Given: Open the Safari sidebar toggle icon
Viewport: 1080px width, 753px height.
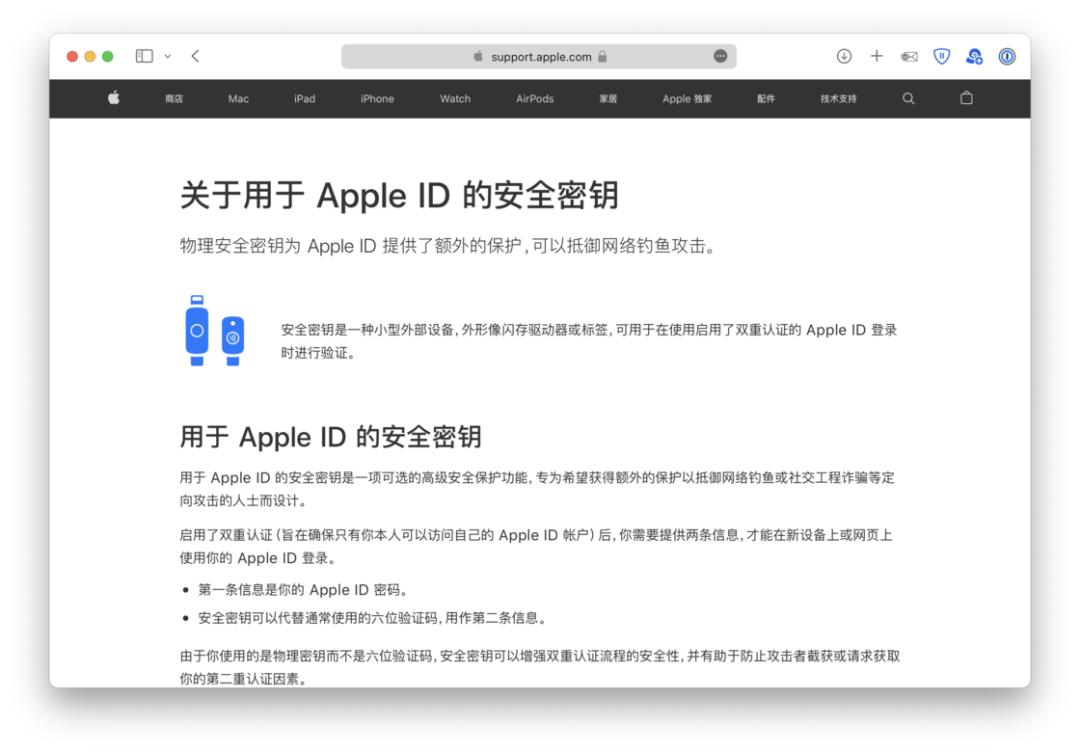Looking at the screenshot, I should [144, 56].
